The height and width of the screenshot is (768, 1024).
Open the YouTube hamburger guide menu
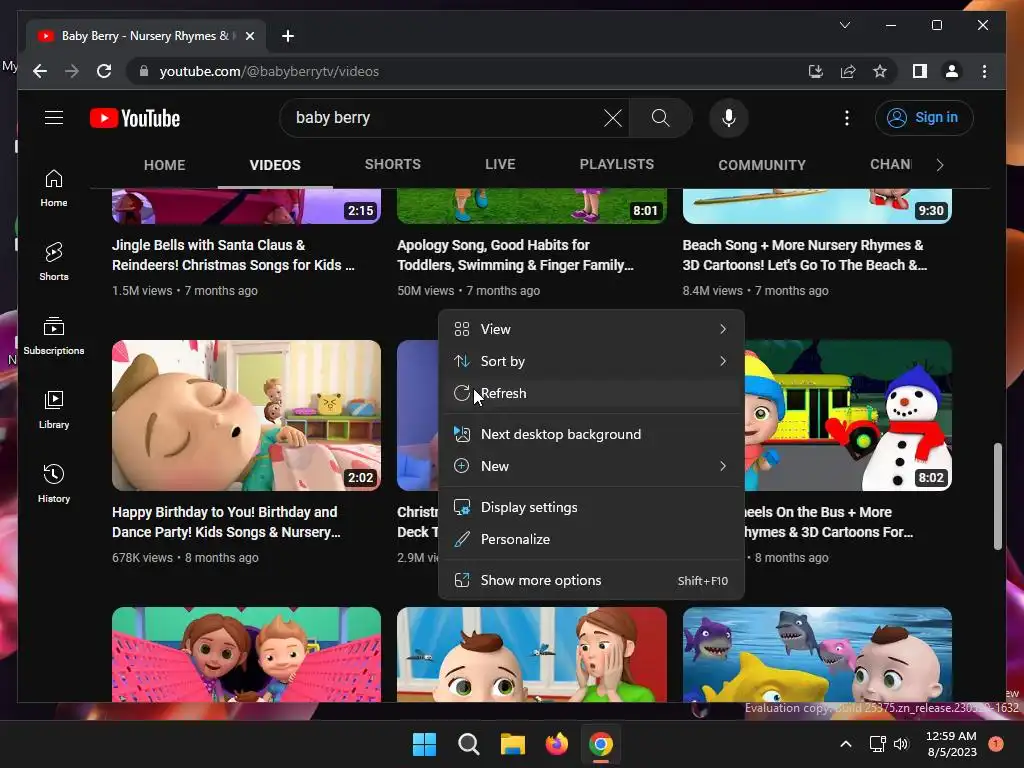54,118
